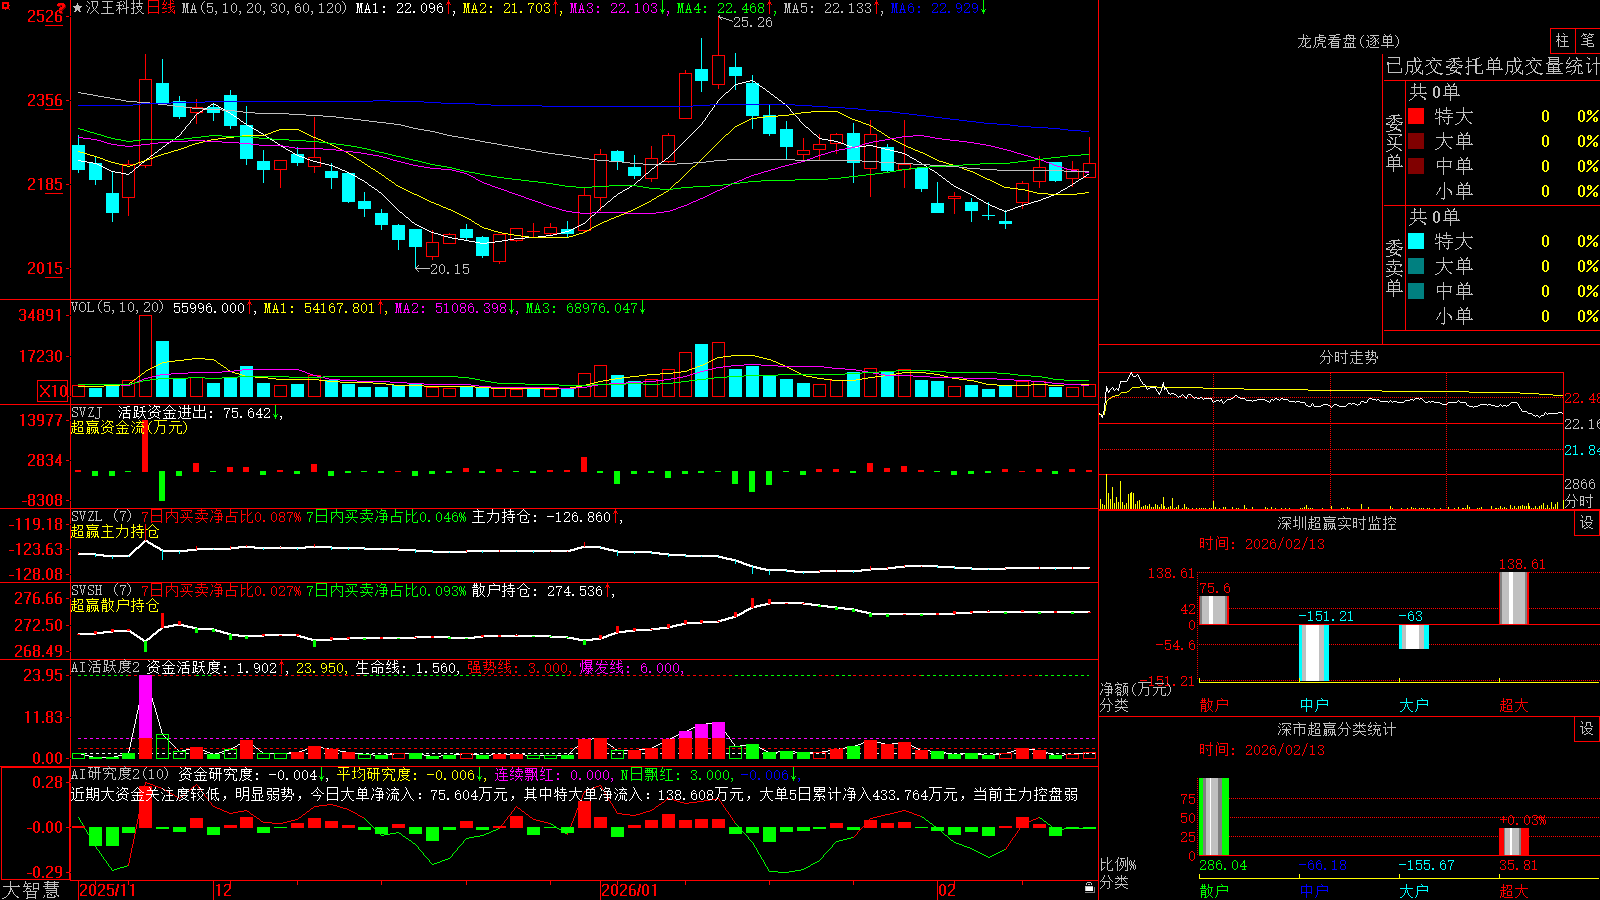1600x900 pixels.
Task: Select the 2026/01 date marker on timeline
Action: [x=629, y=890]
